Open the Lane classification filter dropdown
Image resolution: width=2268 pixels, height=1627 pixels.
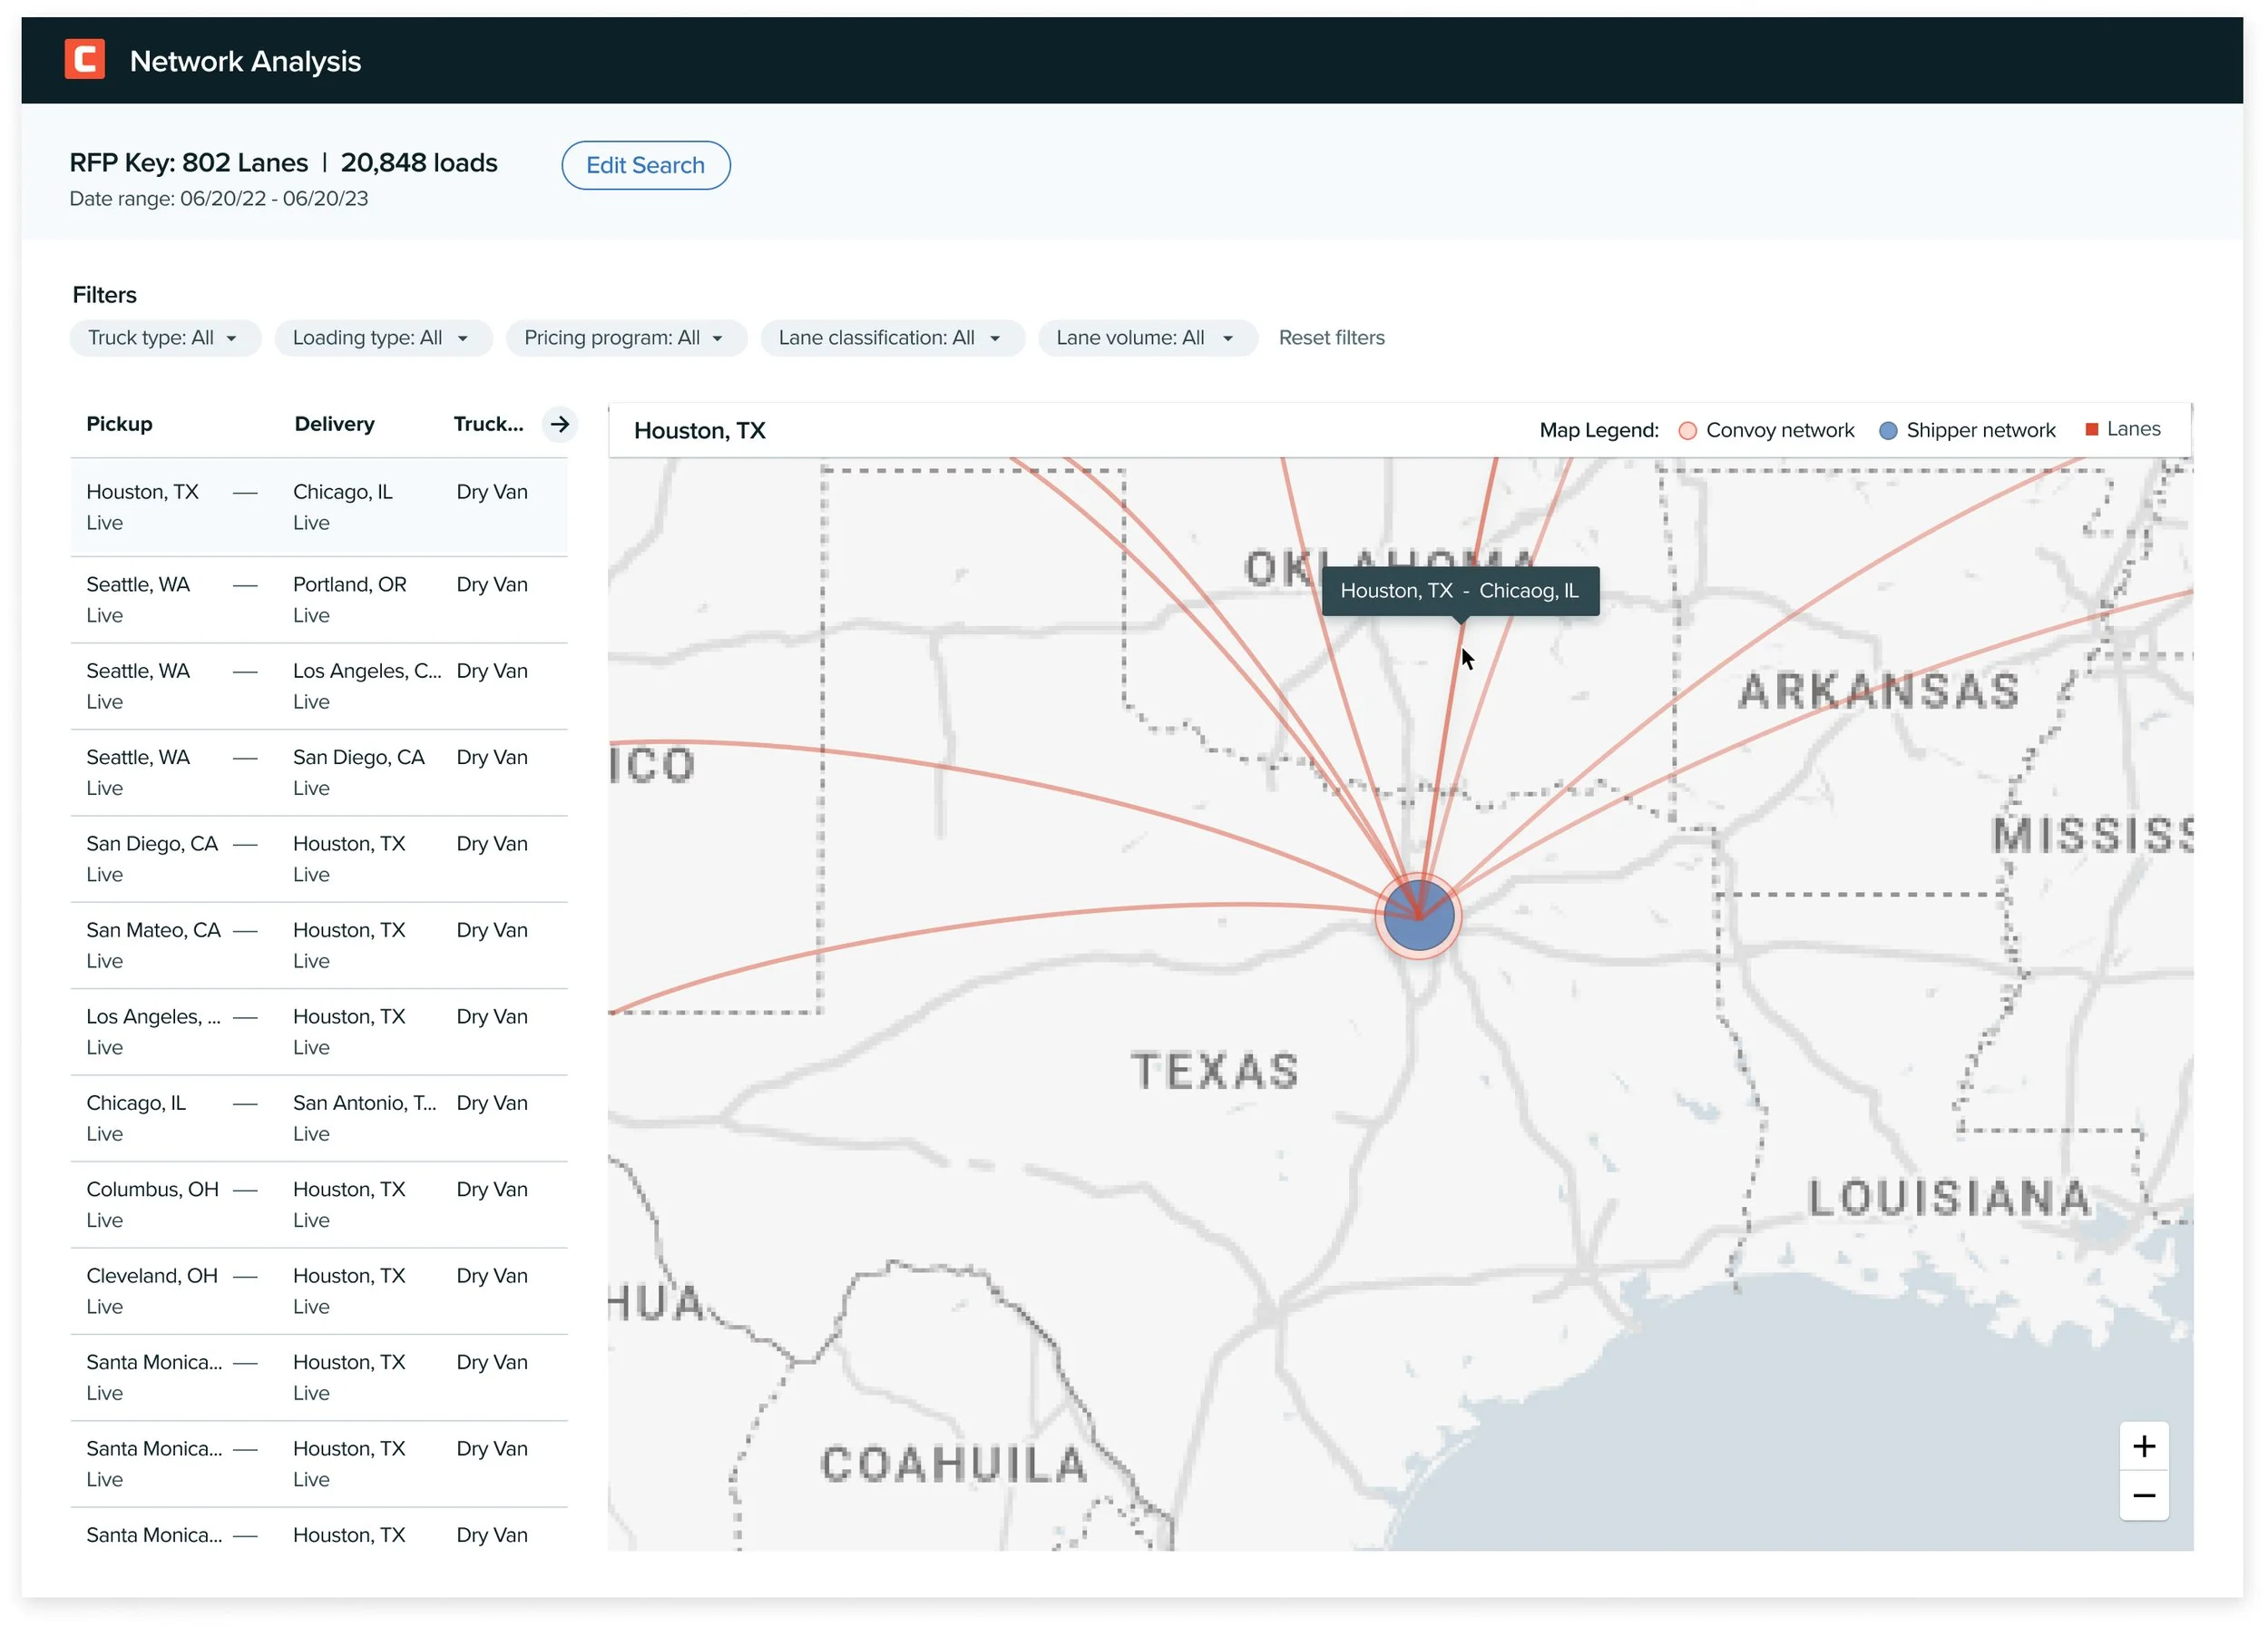[891, 338]
